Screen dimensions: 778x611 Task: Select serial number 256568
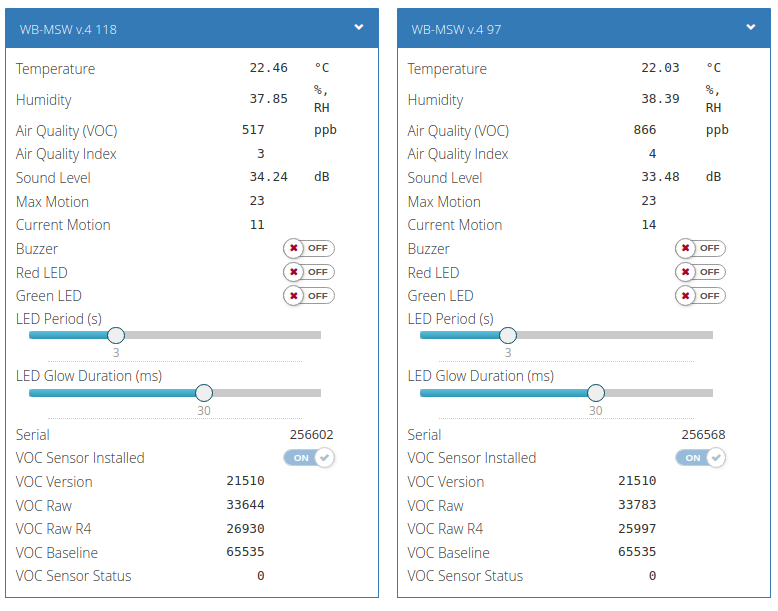coord(703,435)
